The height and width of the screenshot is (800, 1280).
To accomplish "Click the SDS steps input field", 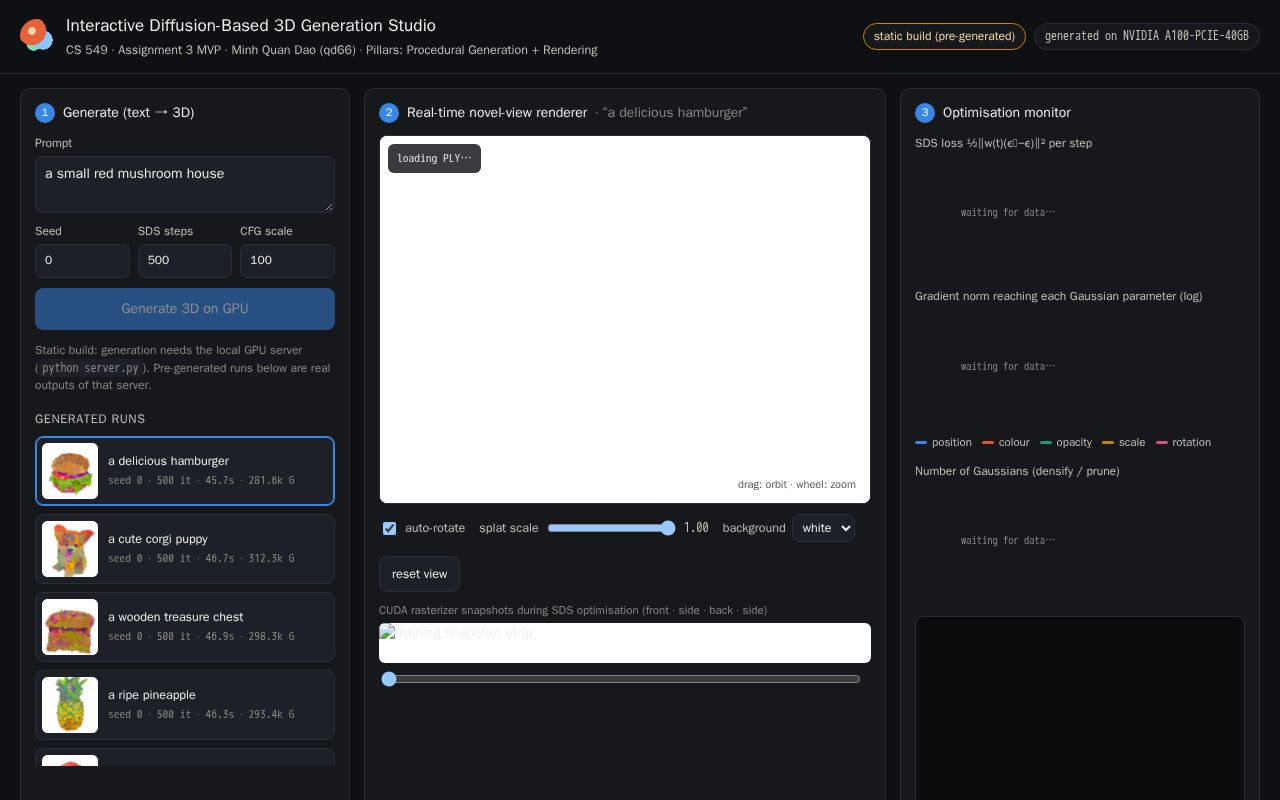I will coord(185,260).
